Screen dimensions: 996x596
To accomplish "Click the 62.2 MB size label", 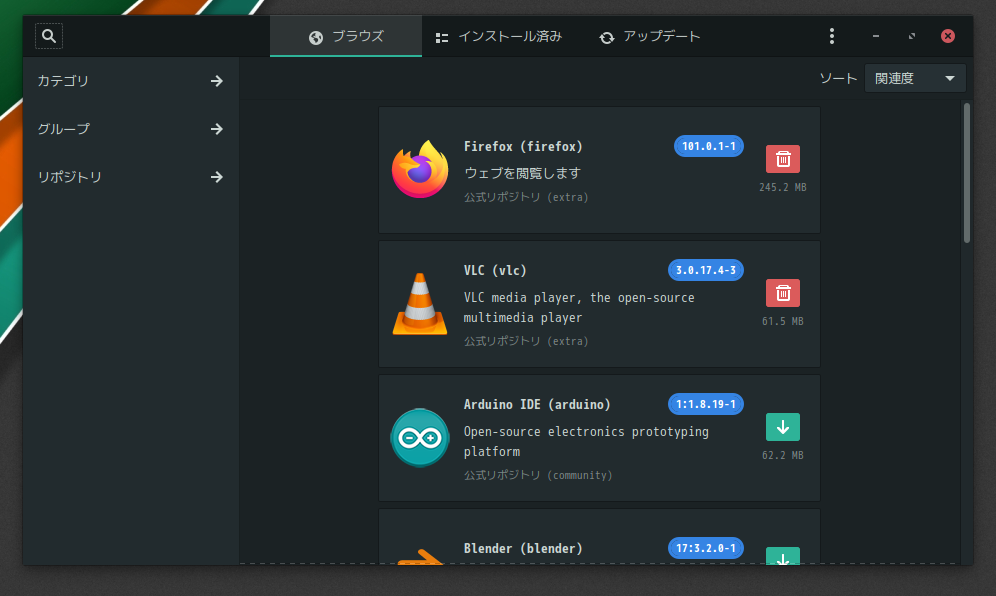I will [x=783, y=456].
